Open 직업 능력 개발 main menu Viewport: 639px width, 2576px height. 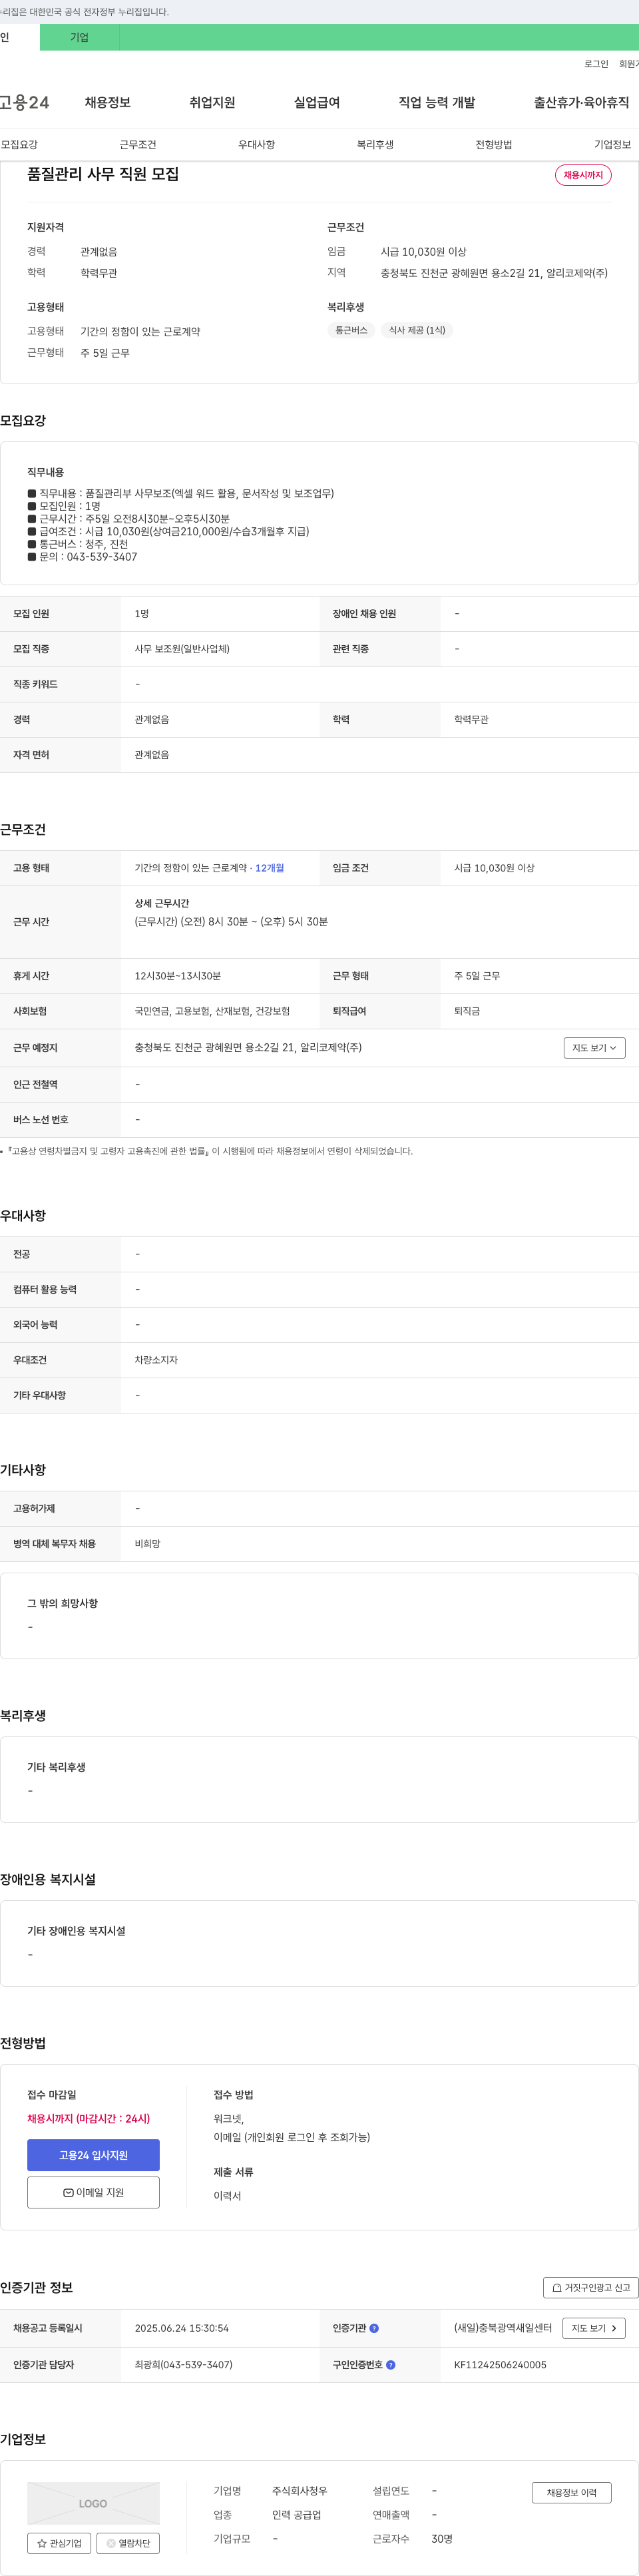[x=437, y=102]
